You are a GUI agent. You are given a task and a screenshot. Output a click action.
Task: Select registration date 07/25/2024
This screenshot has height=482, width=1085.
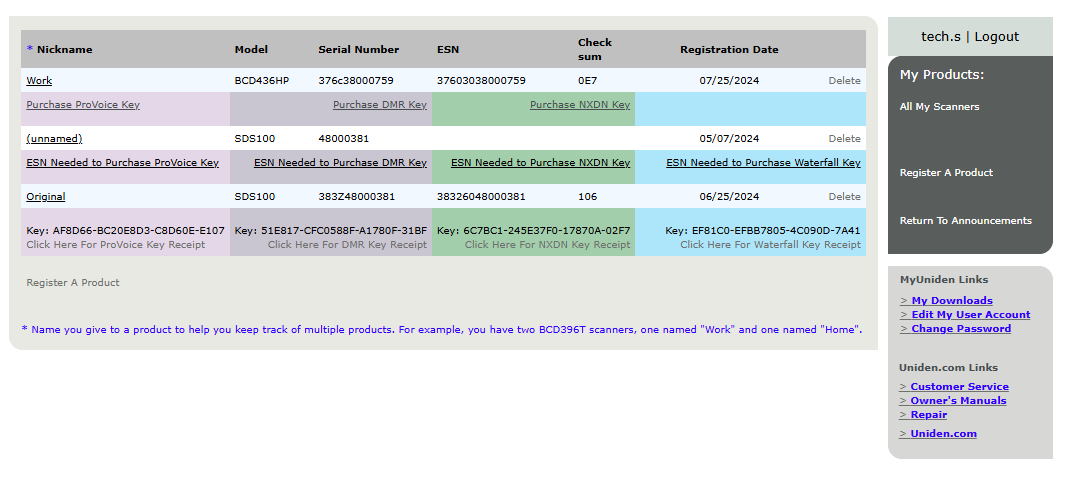tap(729, 80)
